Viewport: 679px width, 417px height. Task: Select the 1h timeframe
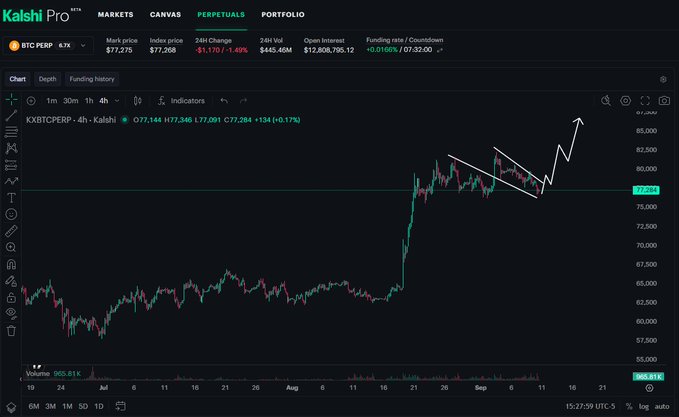89,101
